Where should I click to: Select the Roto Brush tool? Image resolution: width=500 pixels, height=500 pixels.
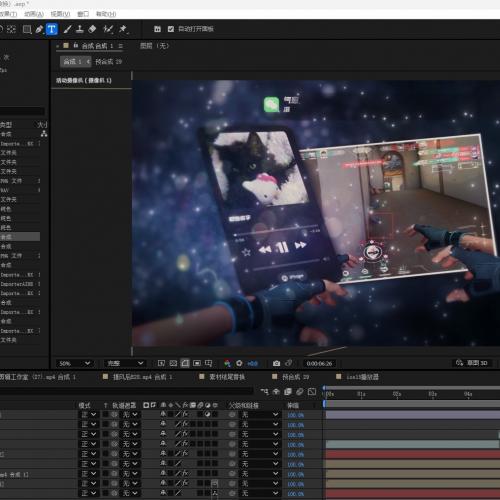click(x=108, y=29)
